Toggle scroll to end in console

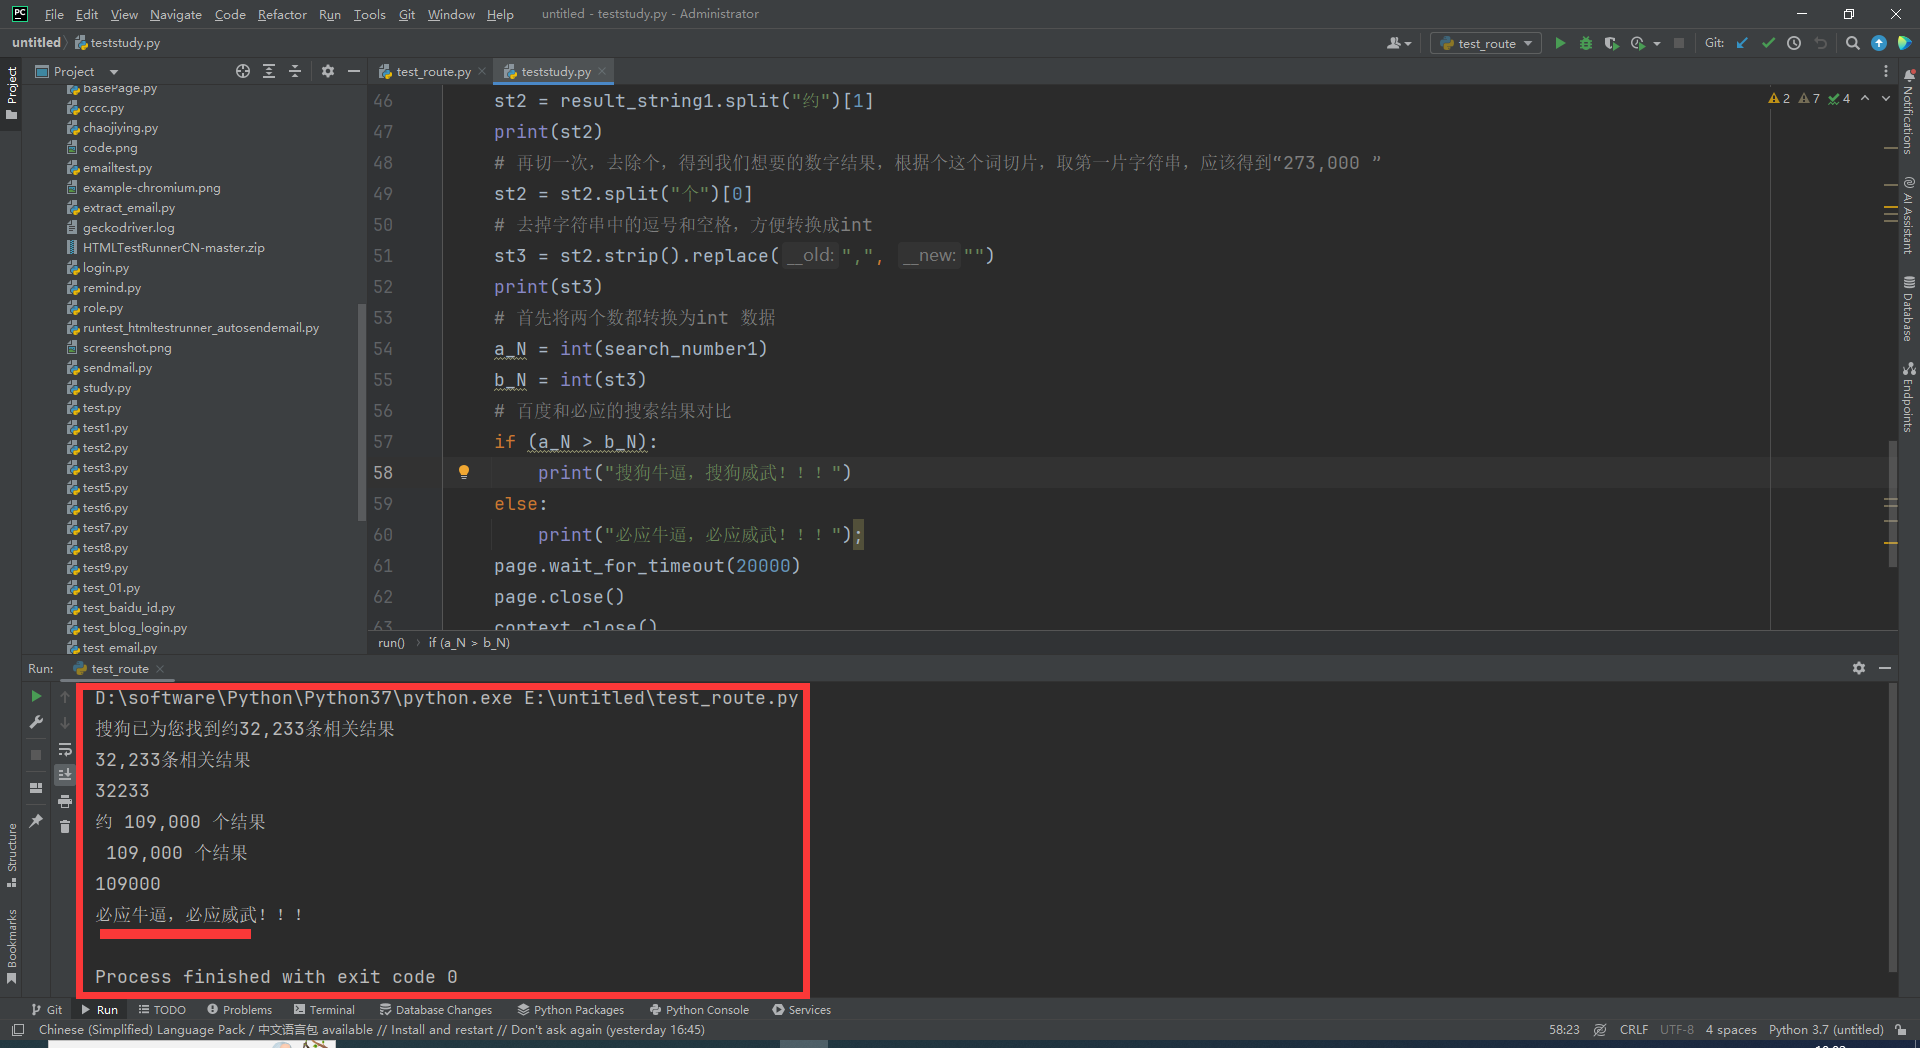tap(65, 775)
